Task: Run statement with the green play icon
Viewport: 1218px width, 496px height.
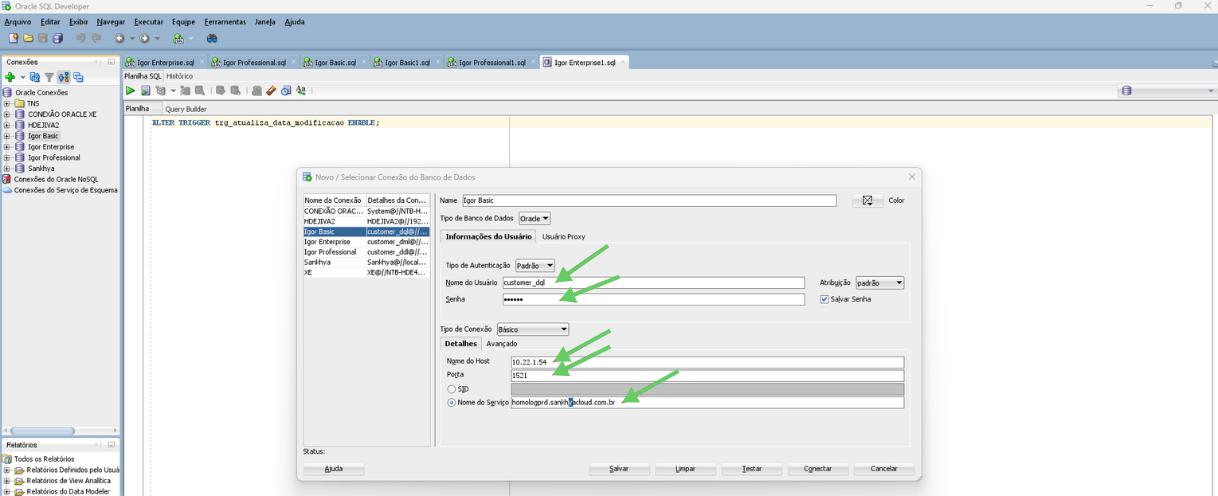Action: (130, 91)
